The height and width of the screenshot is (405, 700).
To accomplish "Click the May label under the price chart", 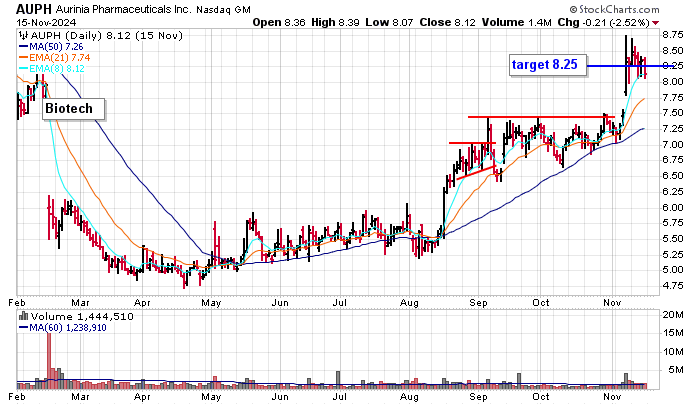I will 211,303.
